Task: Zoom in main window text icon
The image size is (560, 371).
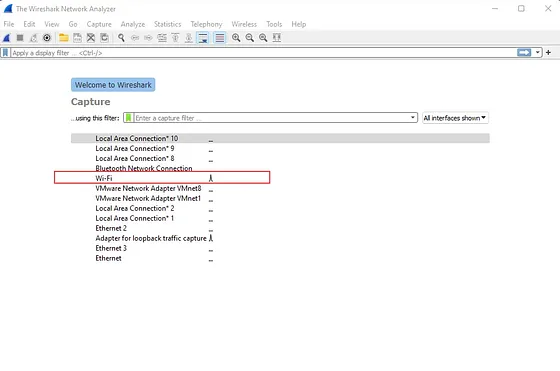Action: click(x=236, y=37)
